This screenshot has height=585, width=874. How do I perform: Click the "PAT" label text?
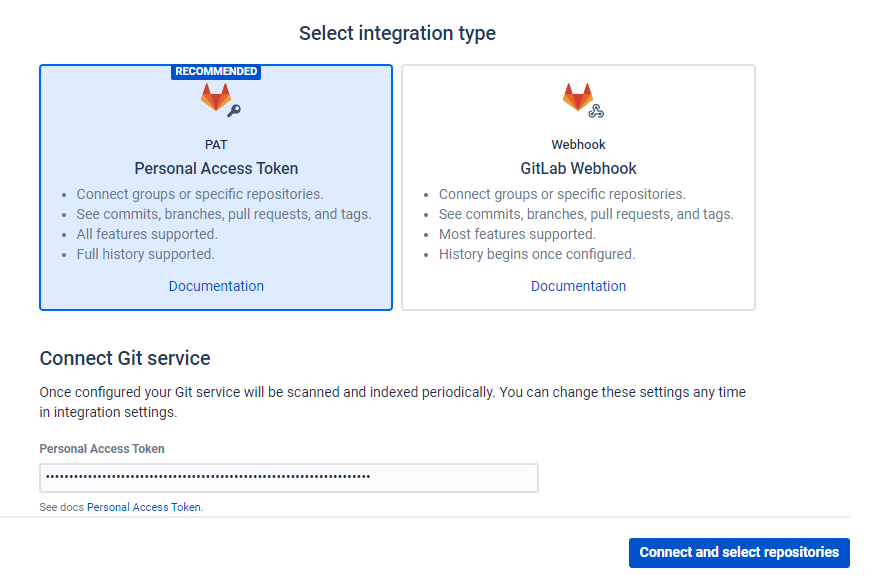coord(216,145)
